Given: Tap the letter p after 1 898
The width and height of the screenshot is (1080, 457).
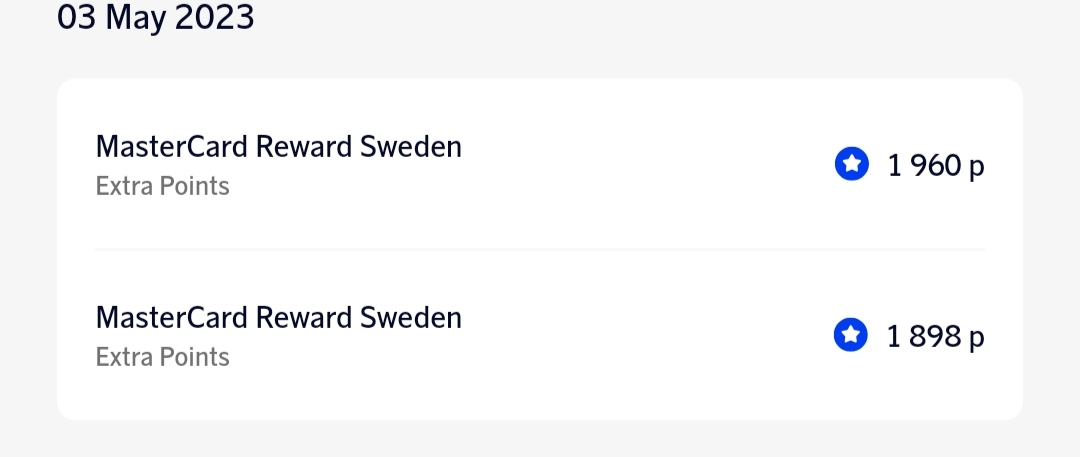Looking at the screenshot, I should point(977,339).
